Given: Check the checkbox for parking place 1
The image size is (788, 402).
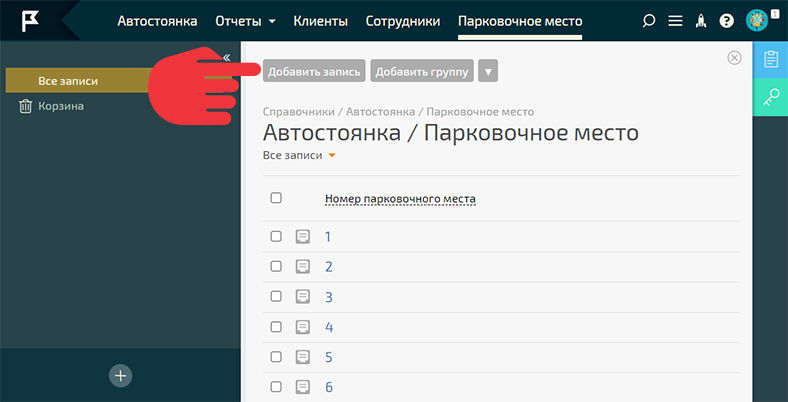Looking at the screenshot, I should point(276,237).
